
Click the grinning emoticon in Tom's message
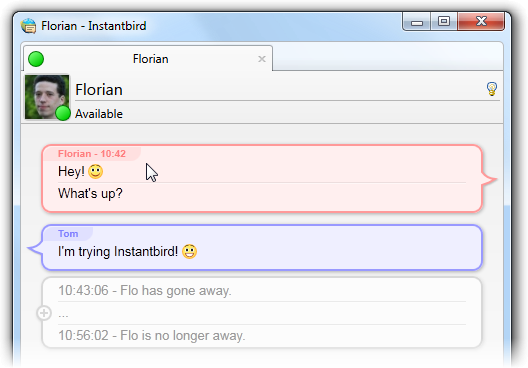(190, 252)
